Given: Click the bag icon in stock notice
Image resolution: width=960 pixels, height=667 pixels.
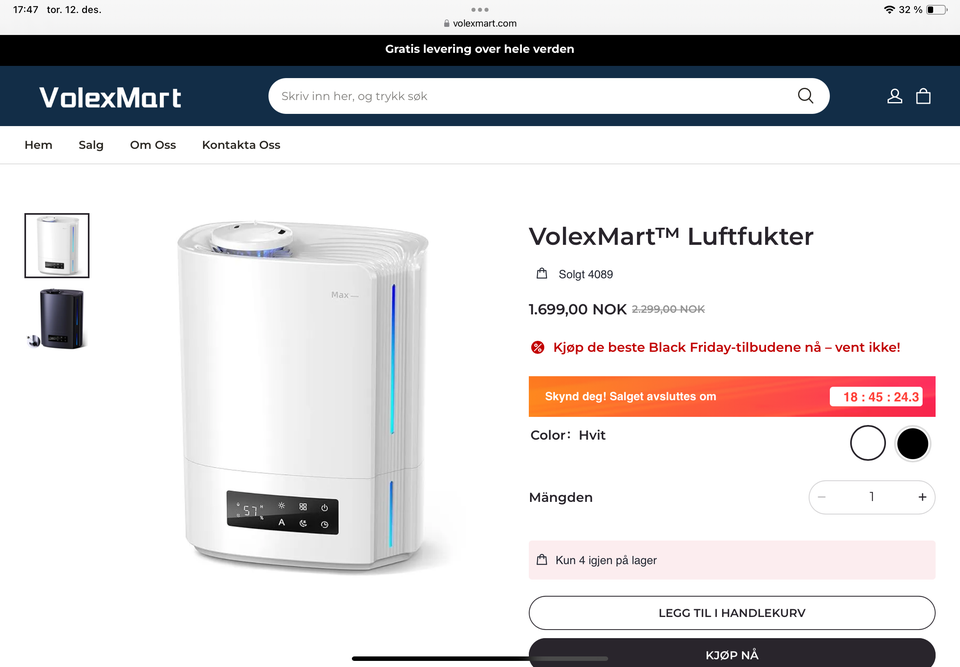Looking at the screenshot, I should 542,560.
